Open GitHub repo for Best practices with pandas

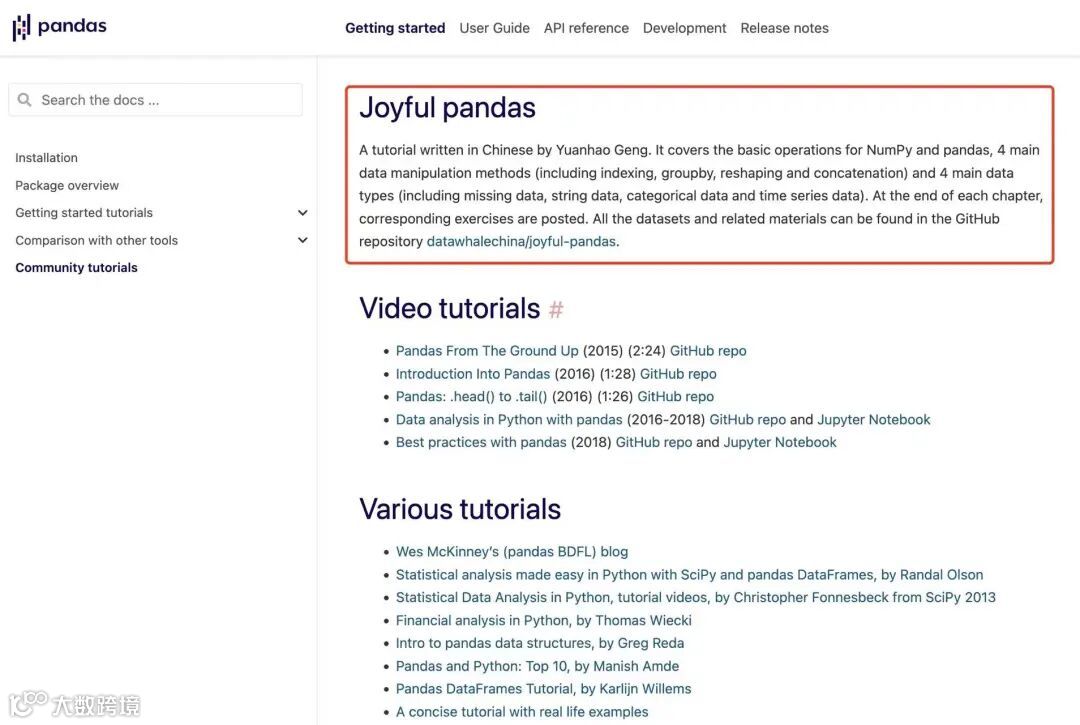[x=654, y=443]
